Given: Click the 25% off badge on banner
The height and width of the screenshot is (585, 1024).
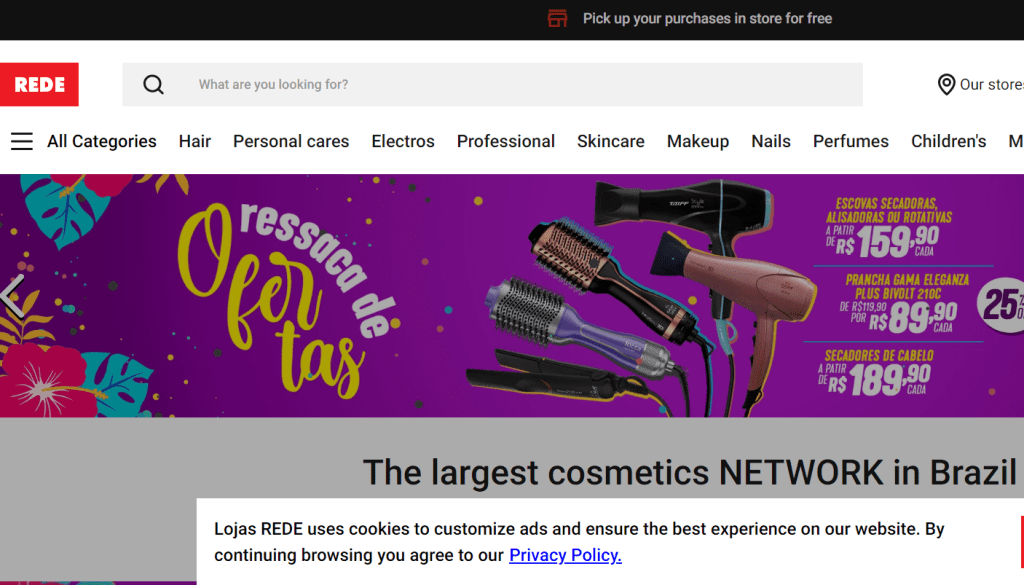Looking at the screenshot, I should coord(1001,304).
